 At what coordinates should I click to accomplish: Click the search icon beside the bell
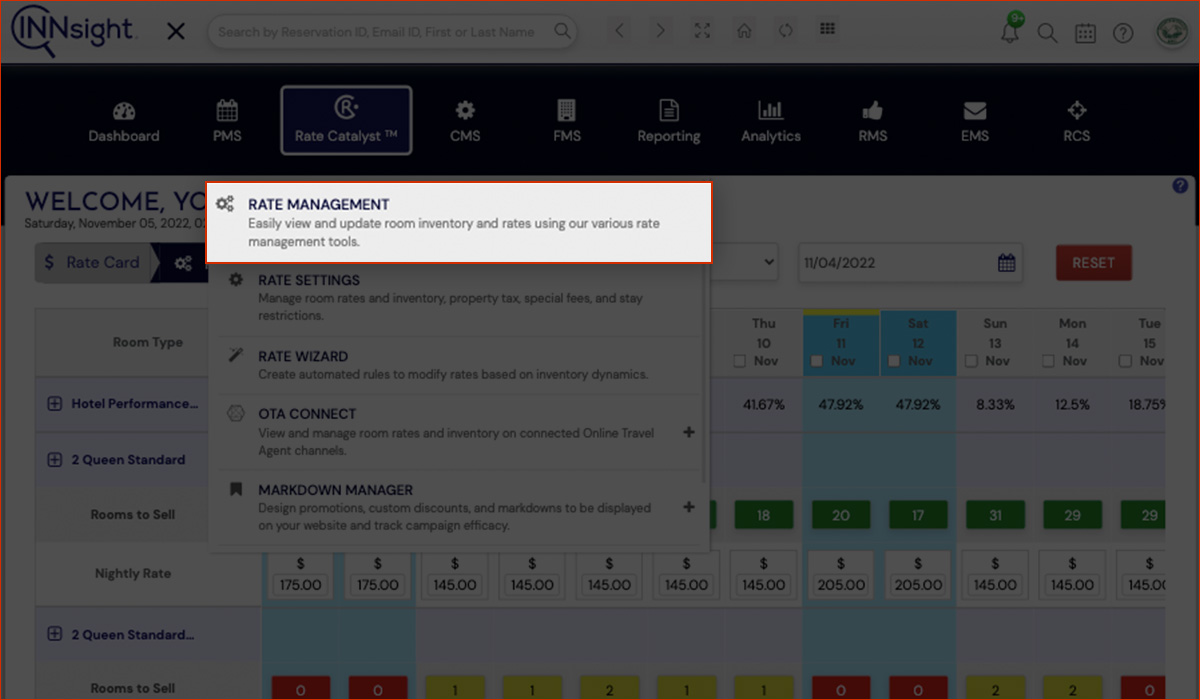(1047, 33)
